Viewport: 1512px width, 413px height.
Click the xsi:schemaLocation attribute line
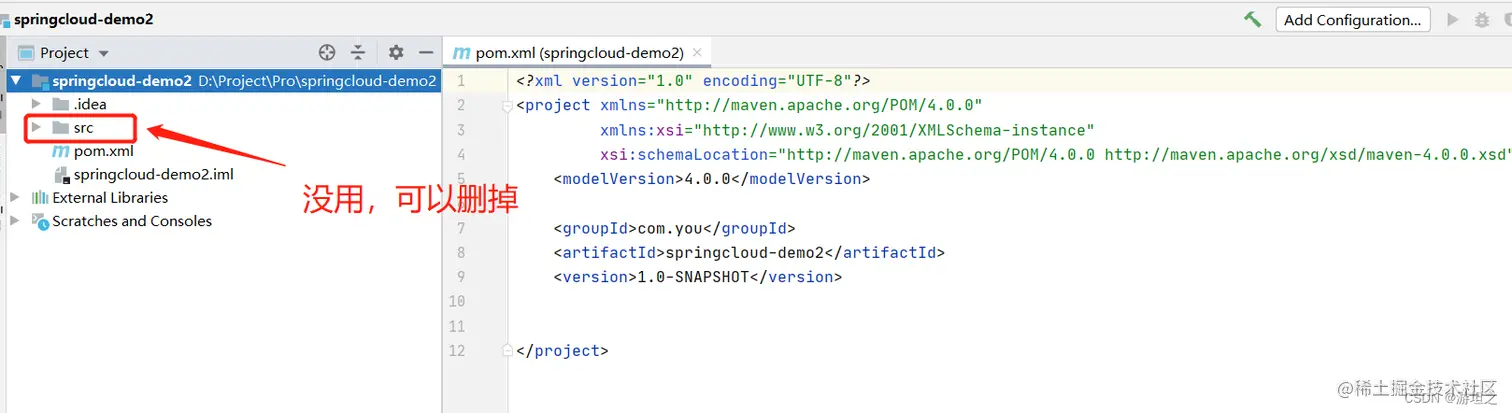tap(1055, 154)
